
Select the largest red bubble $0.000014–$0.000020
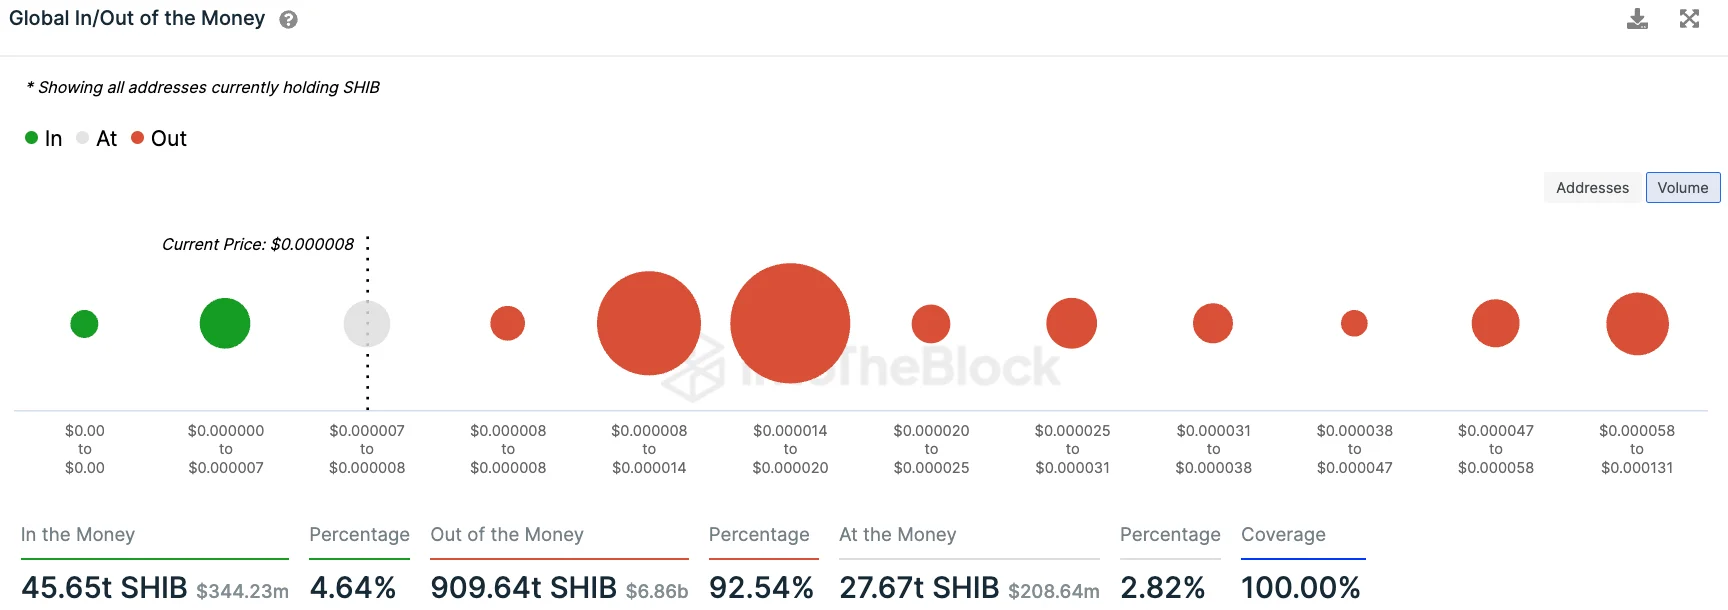(790, 323)
